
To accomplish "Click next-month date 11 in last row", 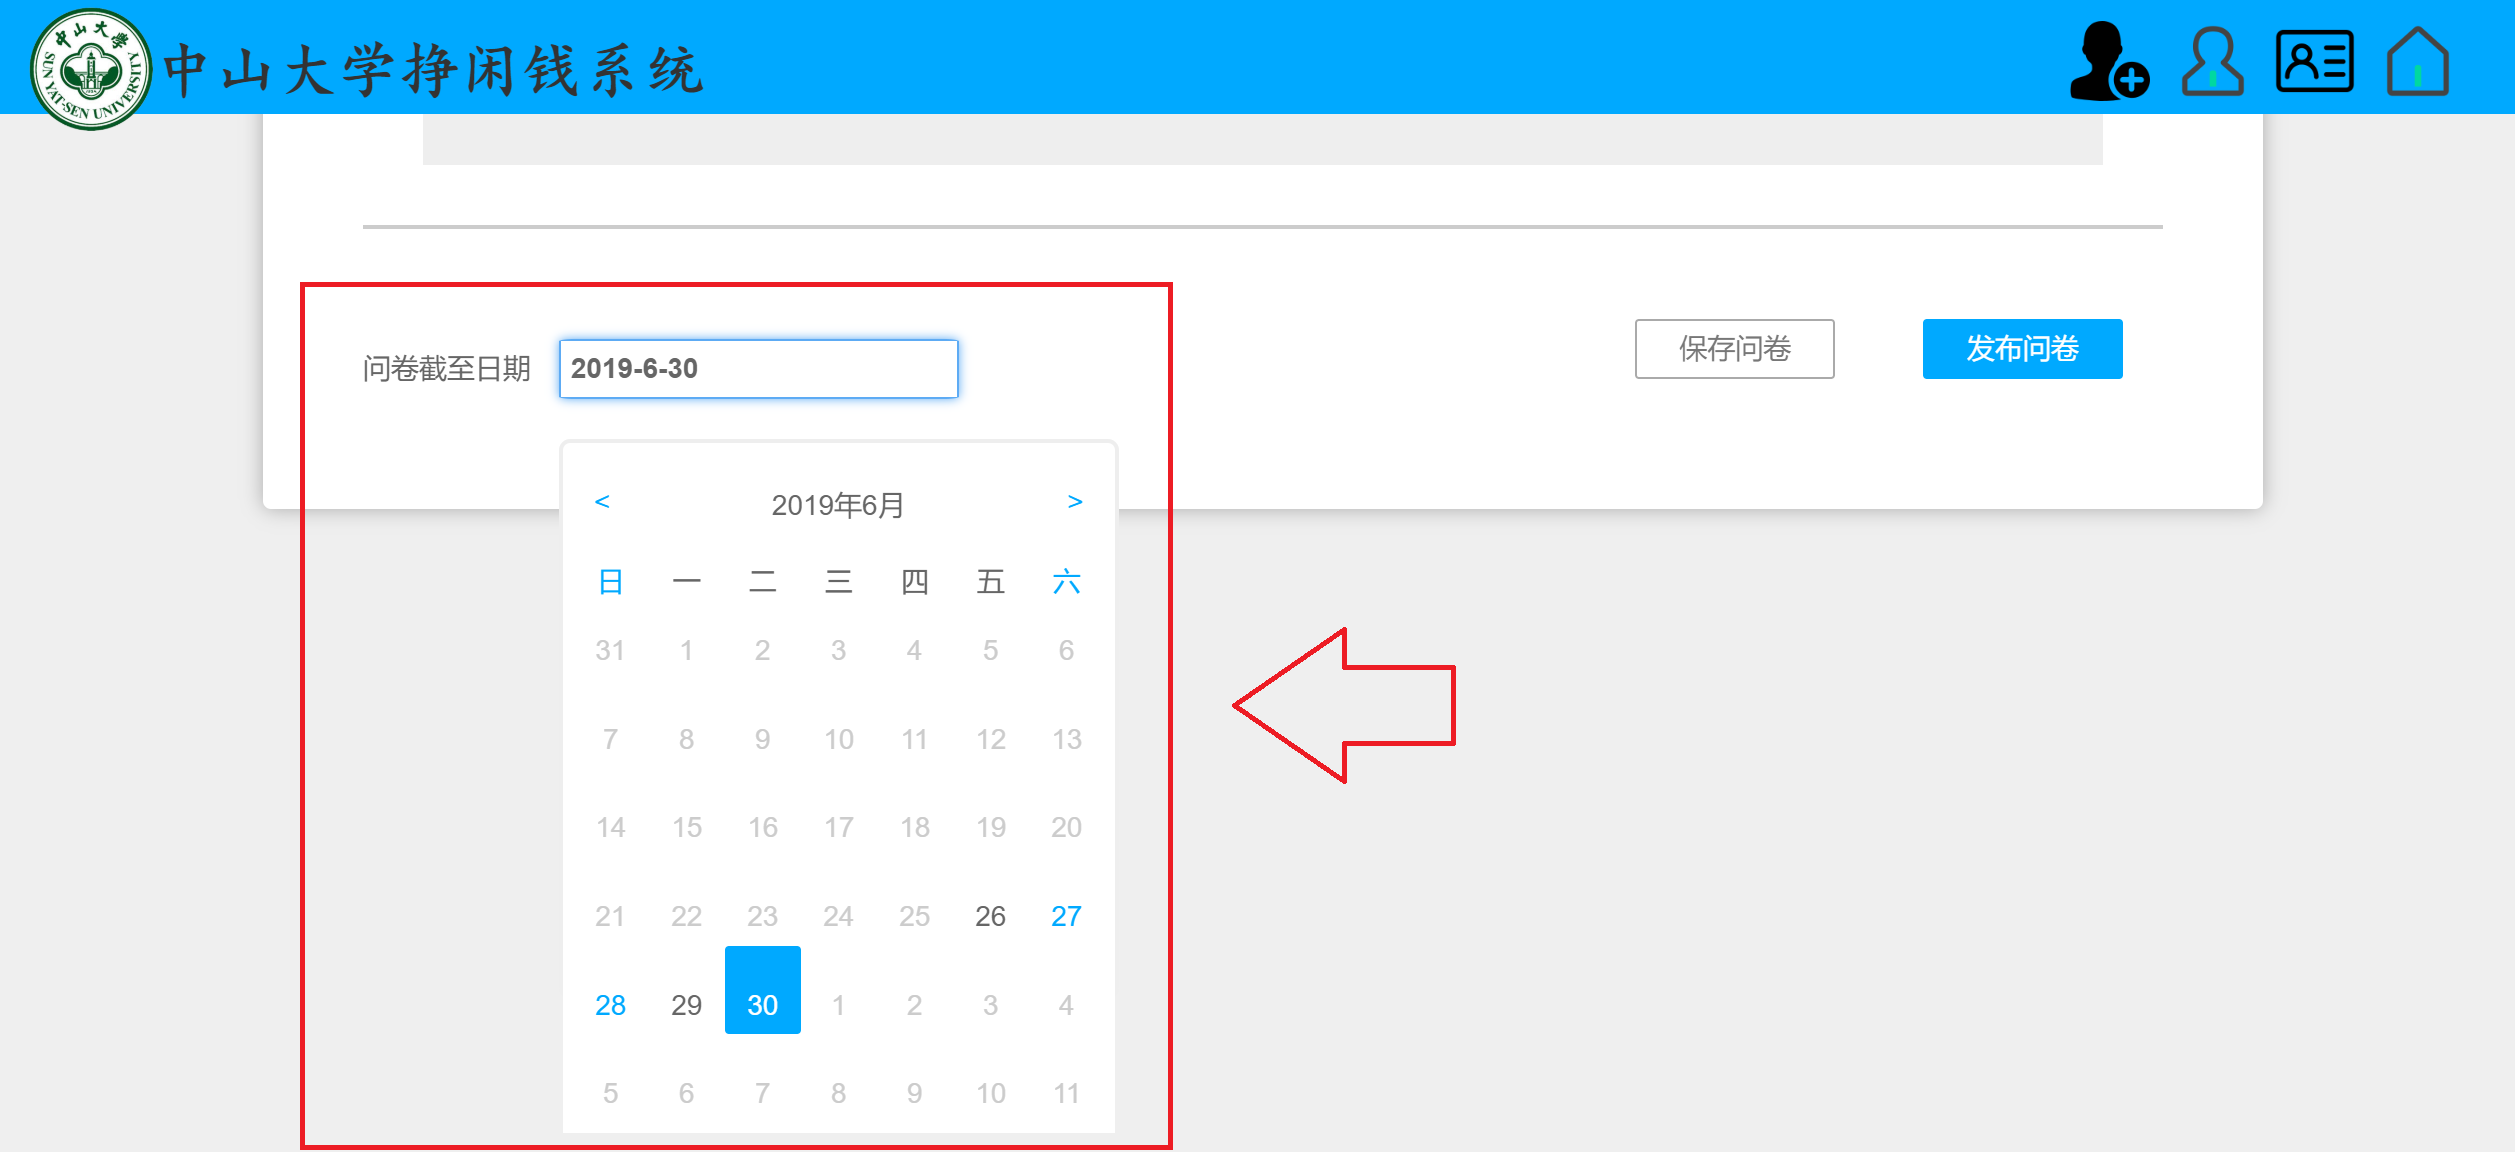I will coord(1067,1093).
